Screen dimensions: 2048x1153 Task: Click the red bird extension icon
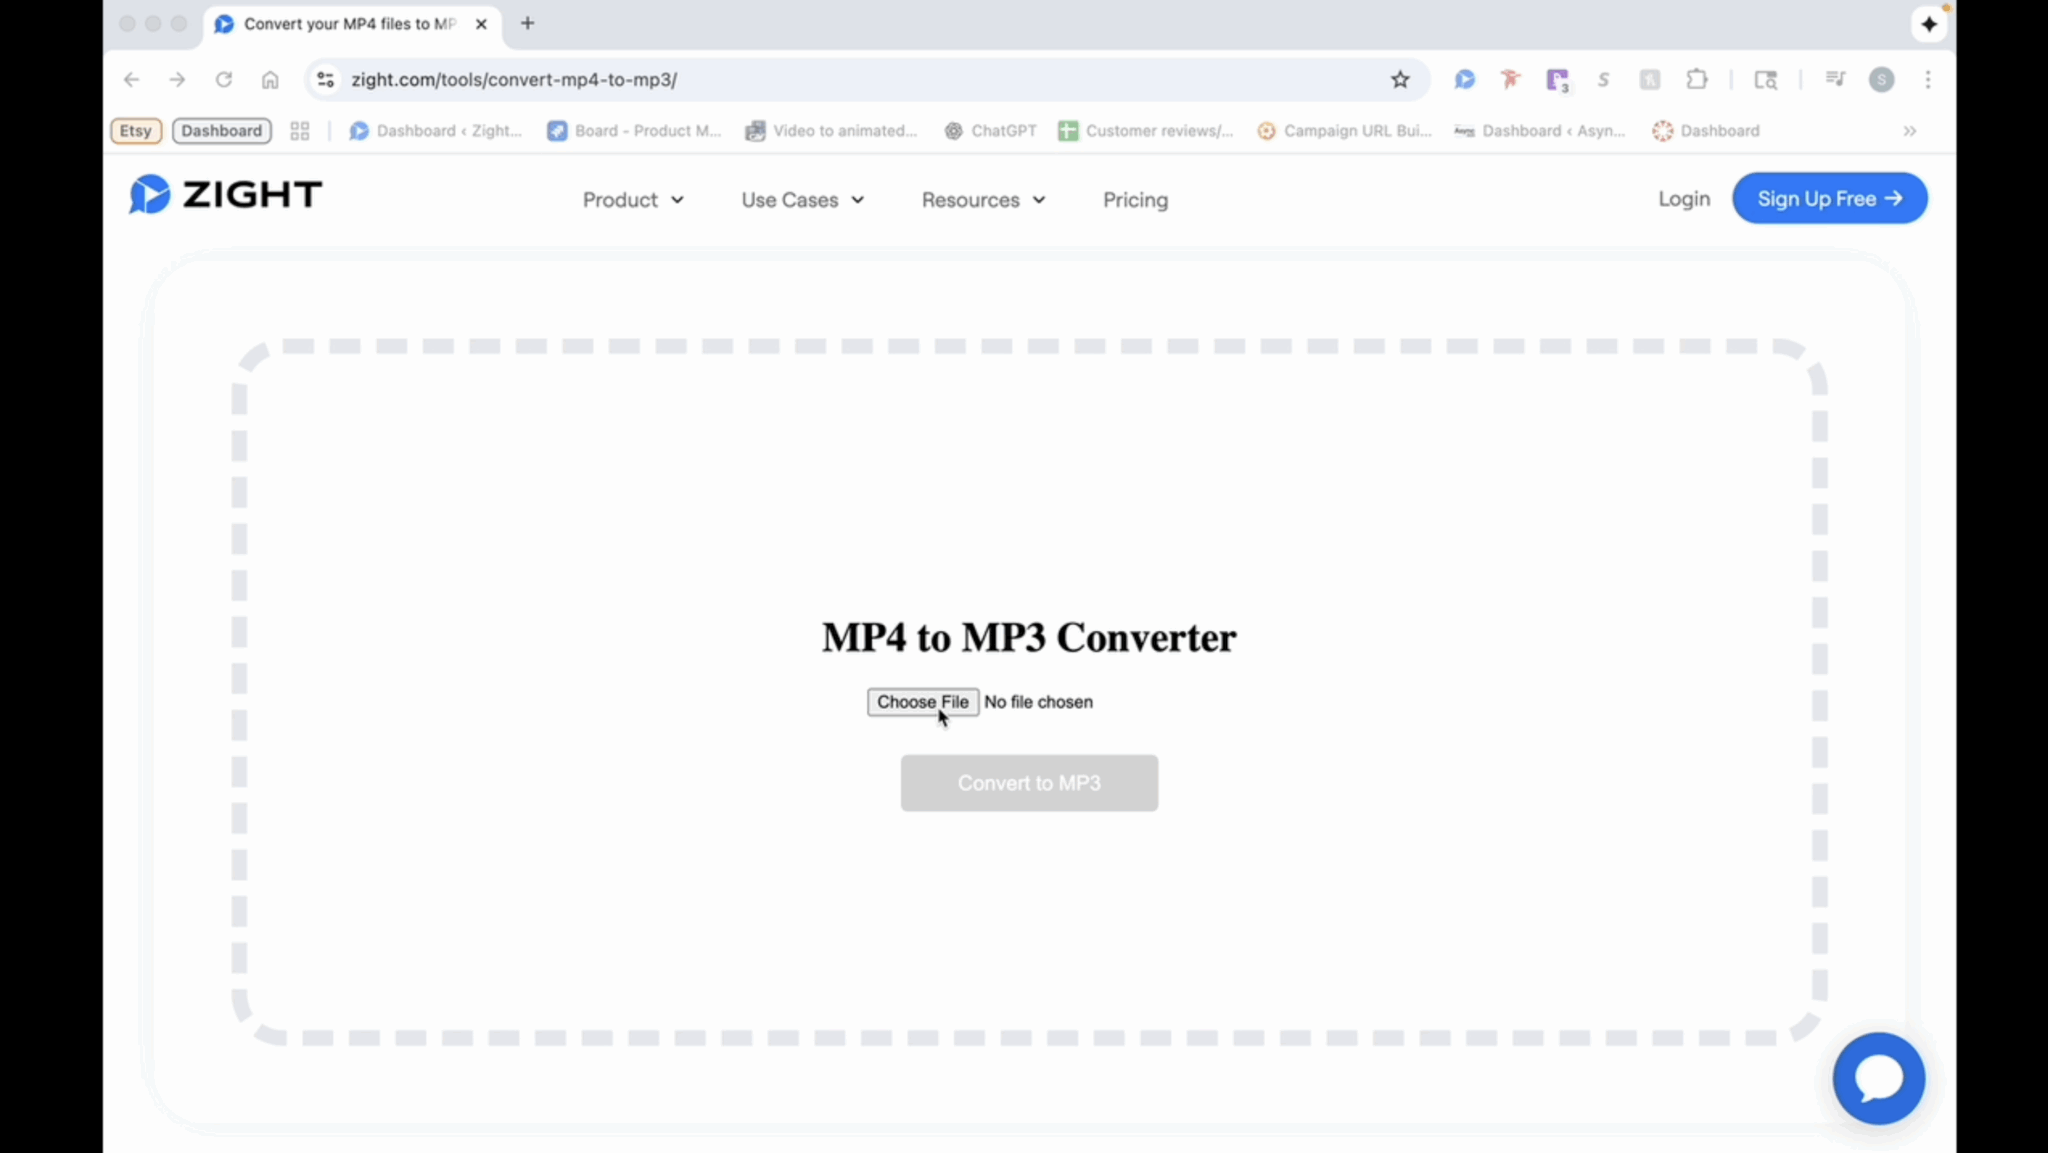coord(1510,79)
